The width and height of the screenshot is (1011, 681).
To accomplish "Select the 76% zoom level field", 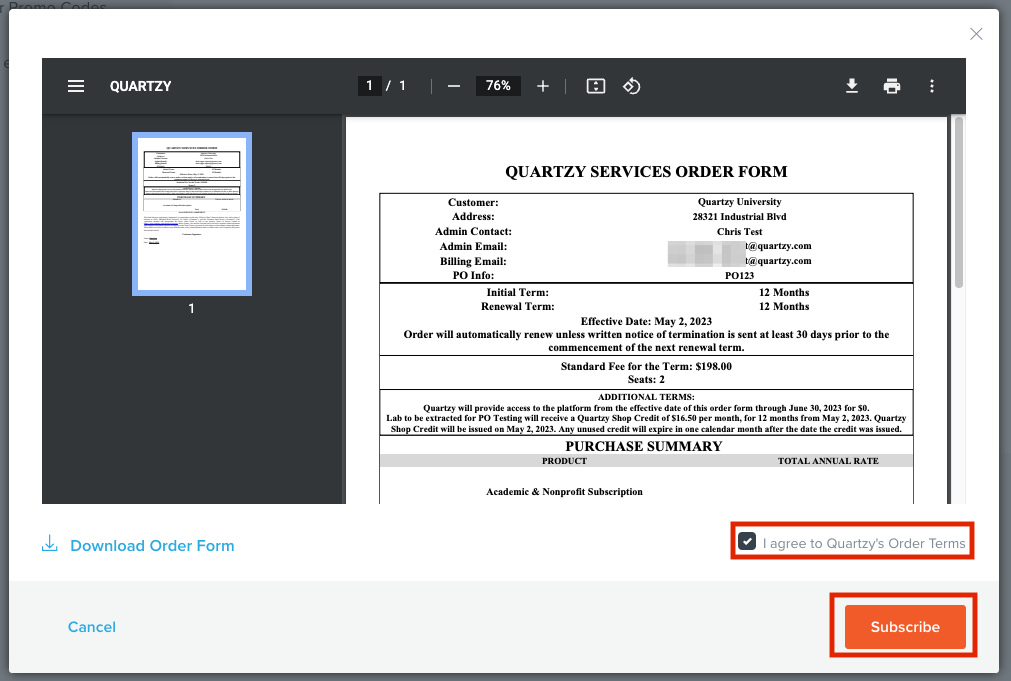I will [498, 86].
